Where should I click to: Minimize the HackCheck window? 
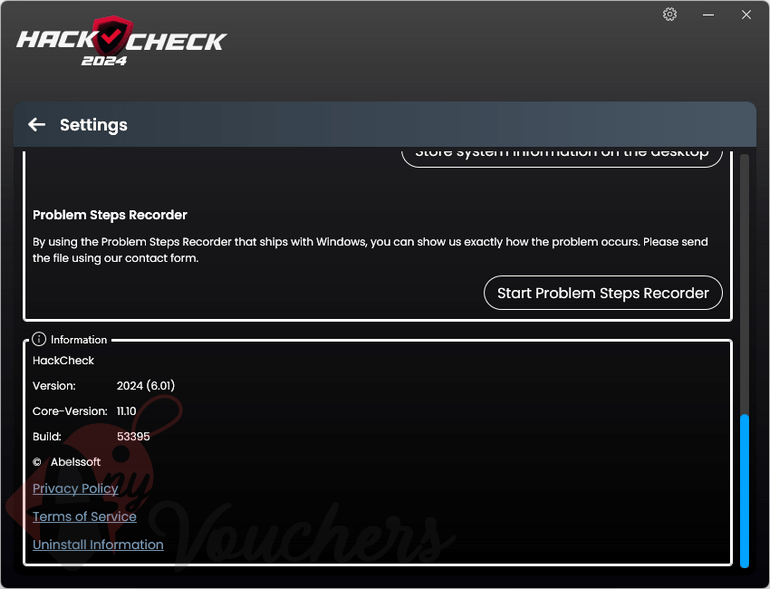click(x=708, y=15)
